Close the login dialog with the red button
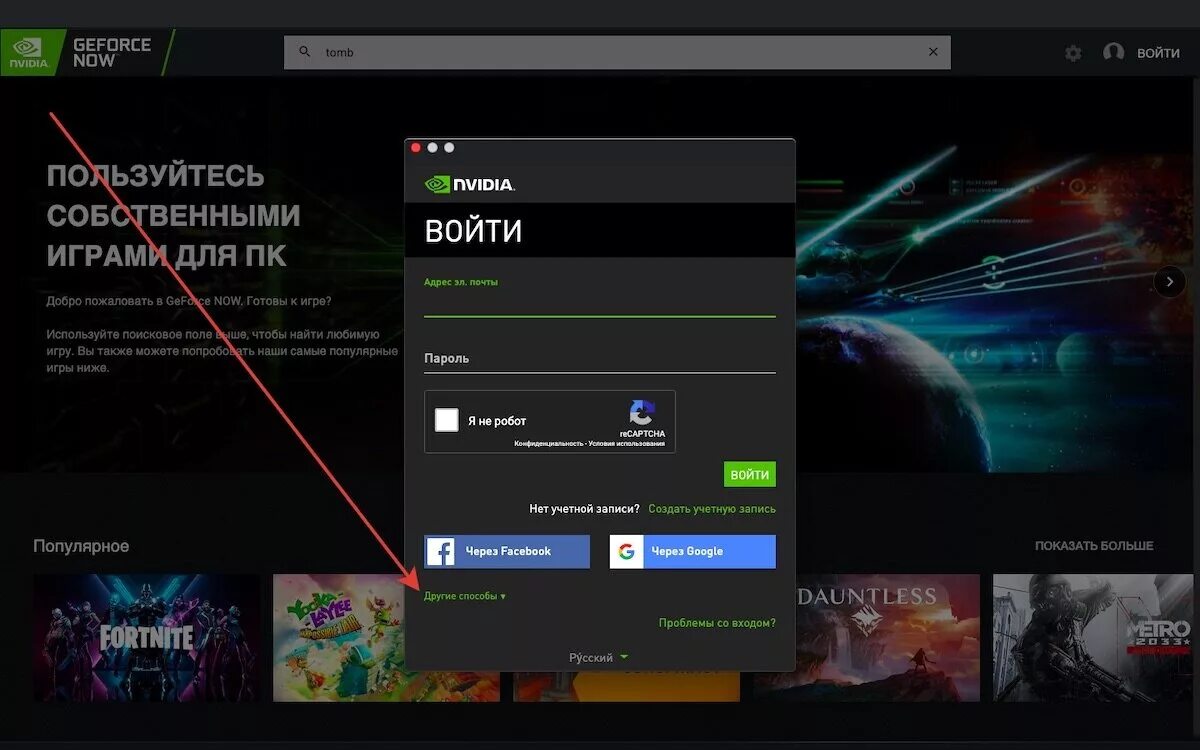The image size is (1200, 750). click(x=416, y=148)
